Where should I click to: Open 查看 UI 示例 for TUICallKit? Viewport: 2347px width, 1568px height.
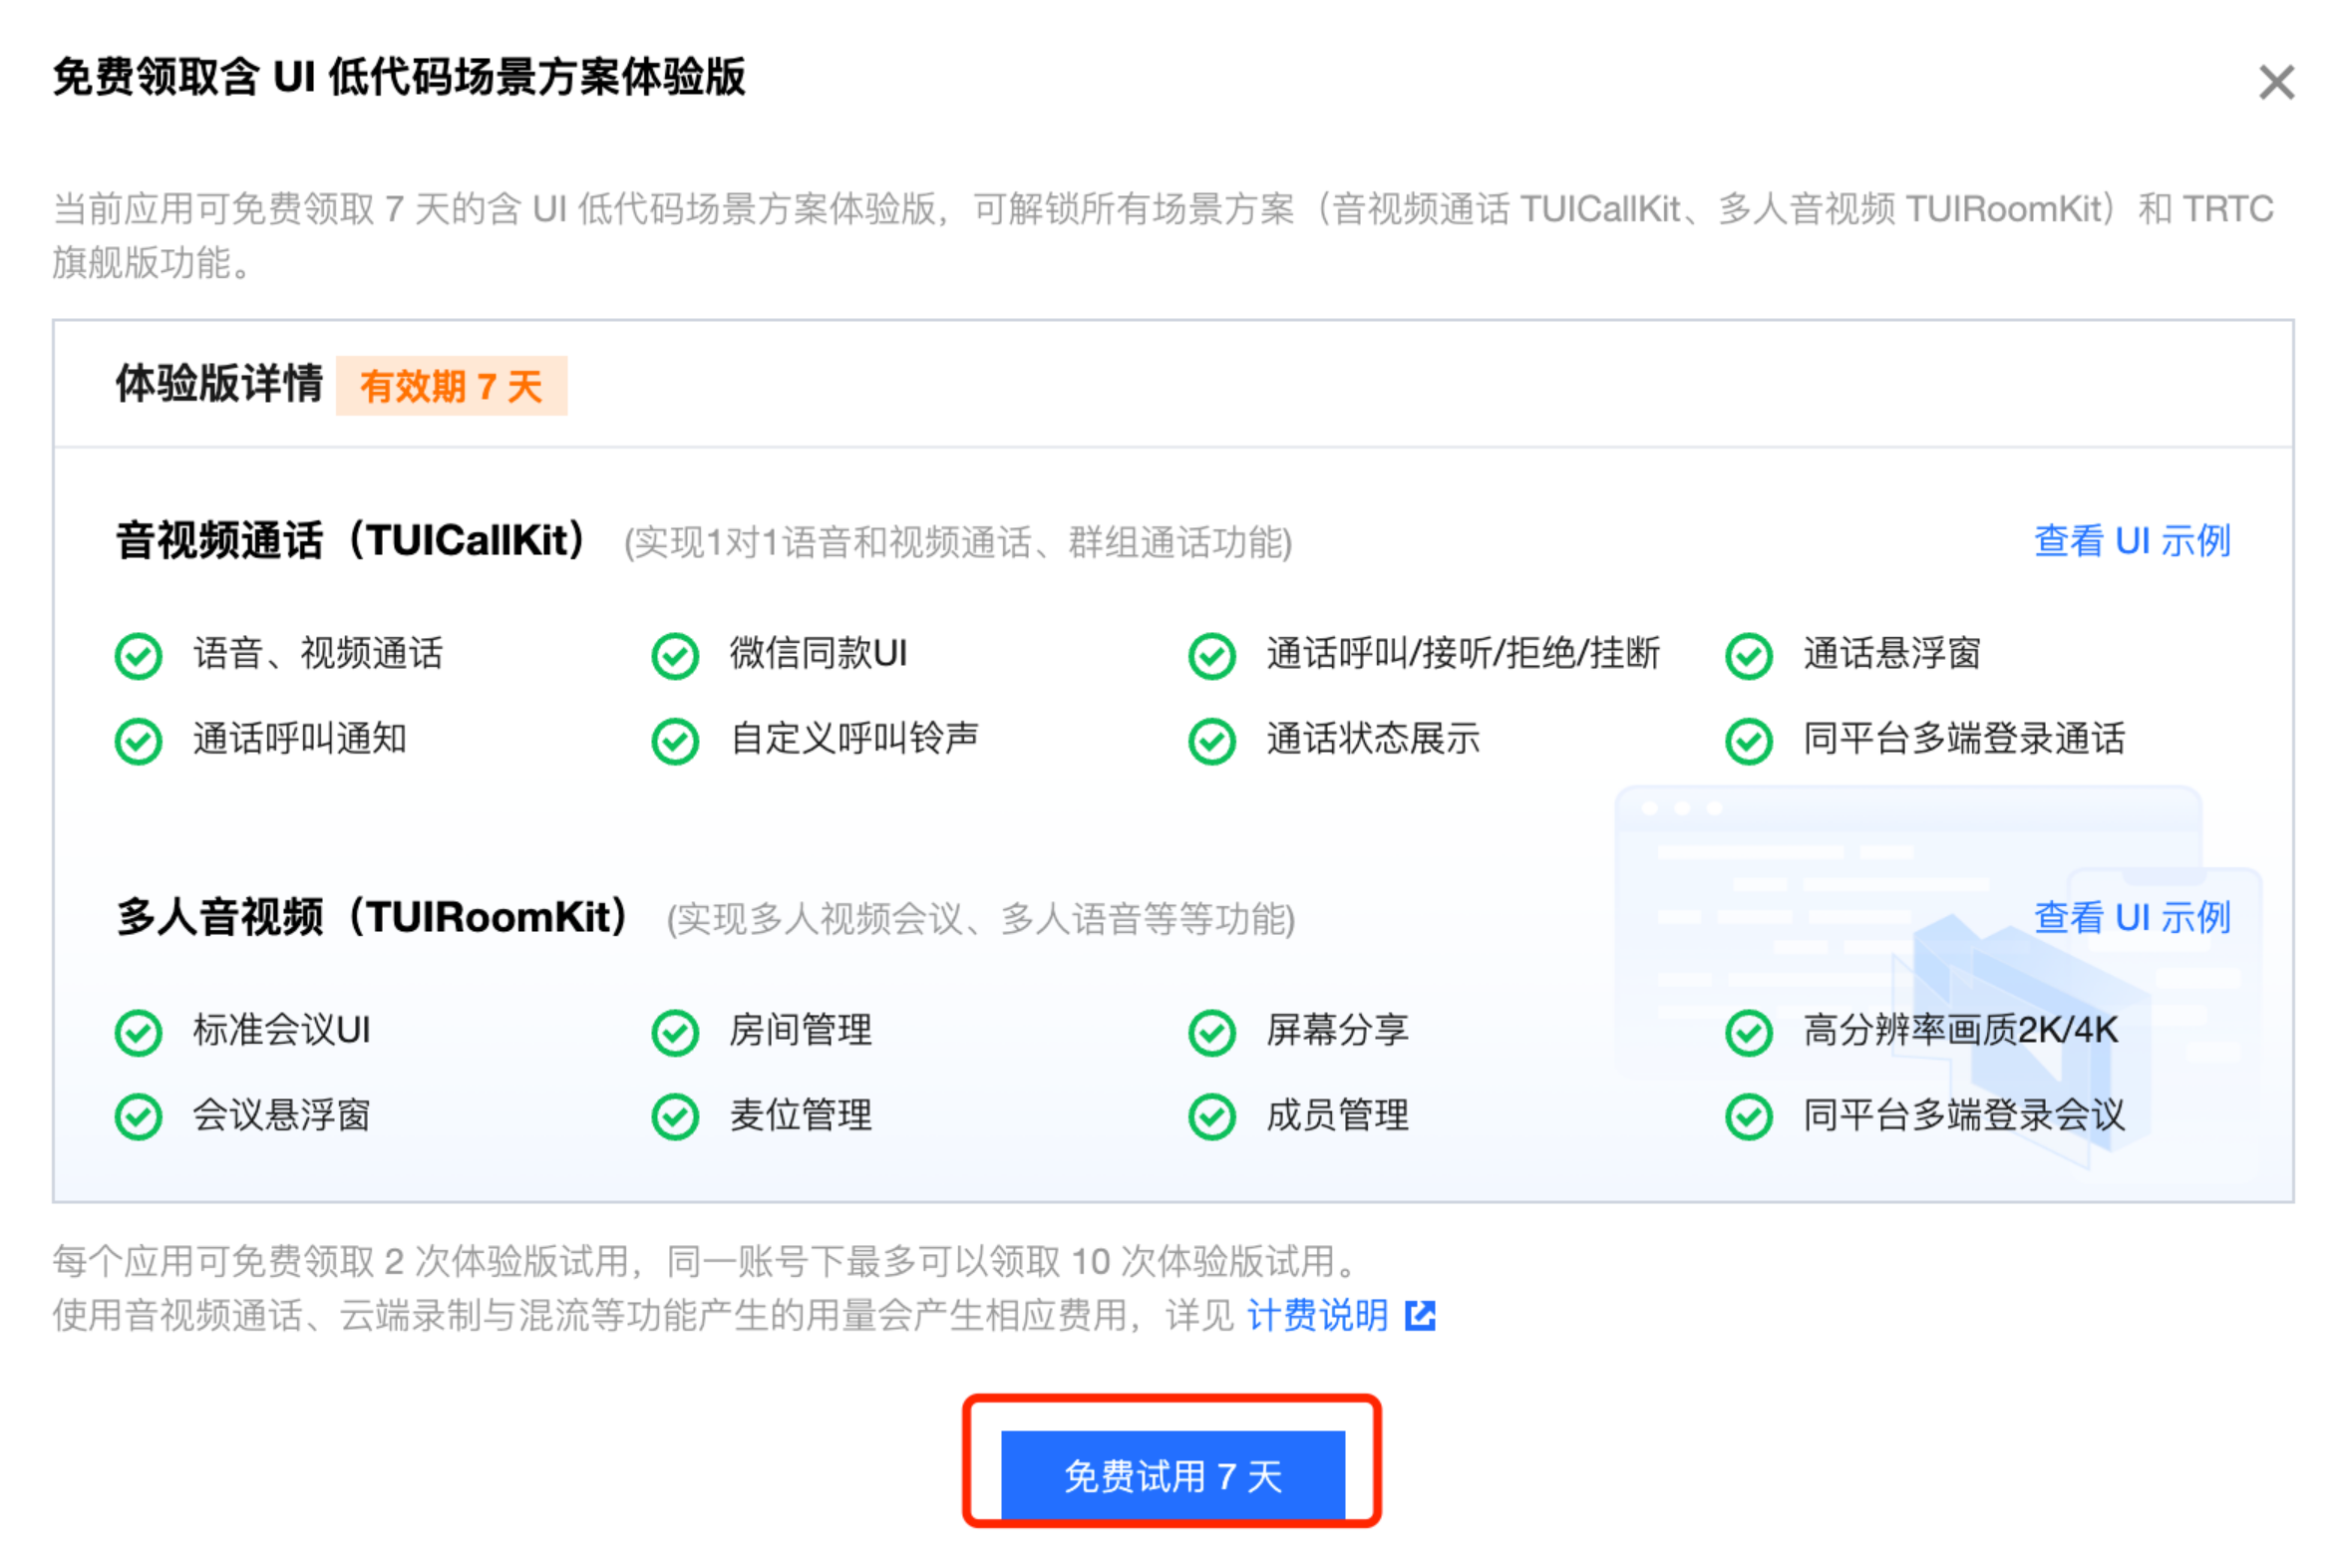(x=2131, y=541)
